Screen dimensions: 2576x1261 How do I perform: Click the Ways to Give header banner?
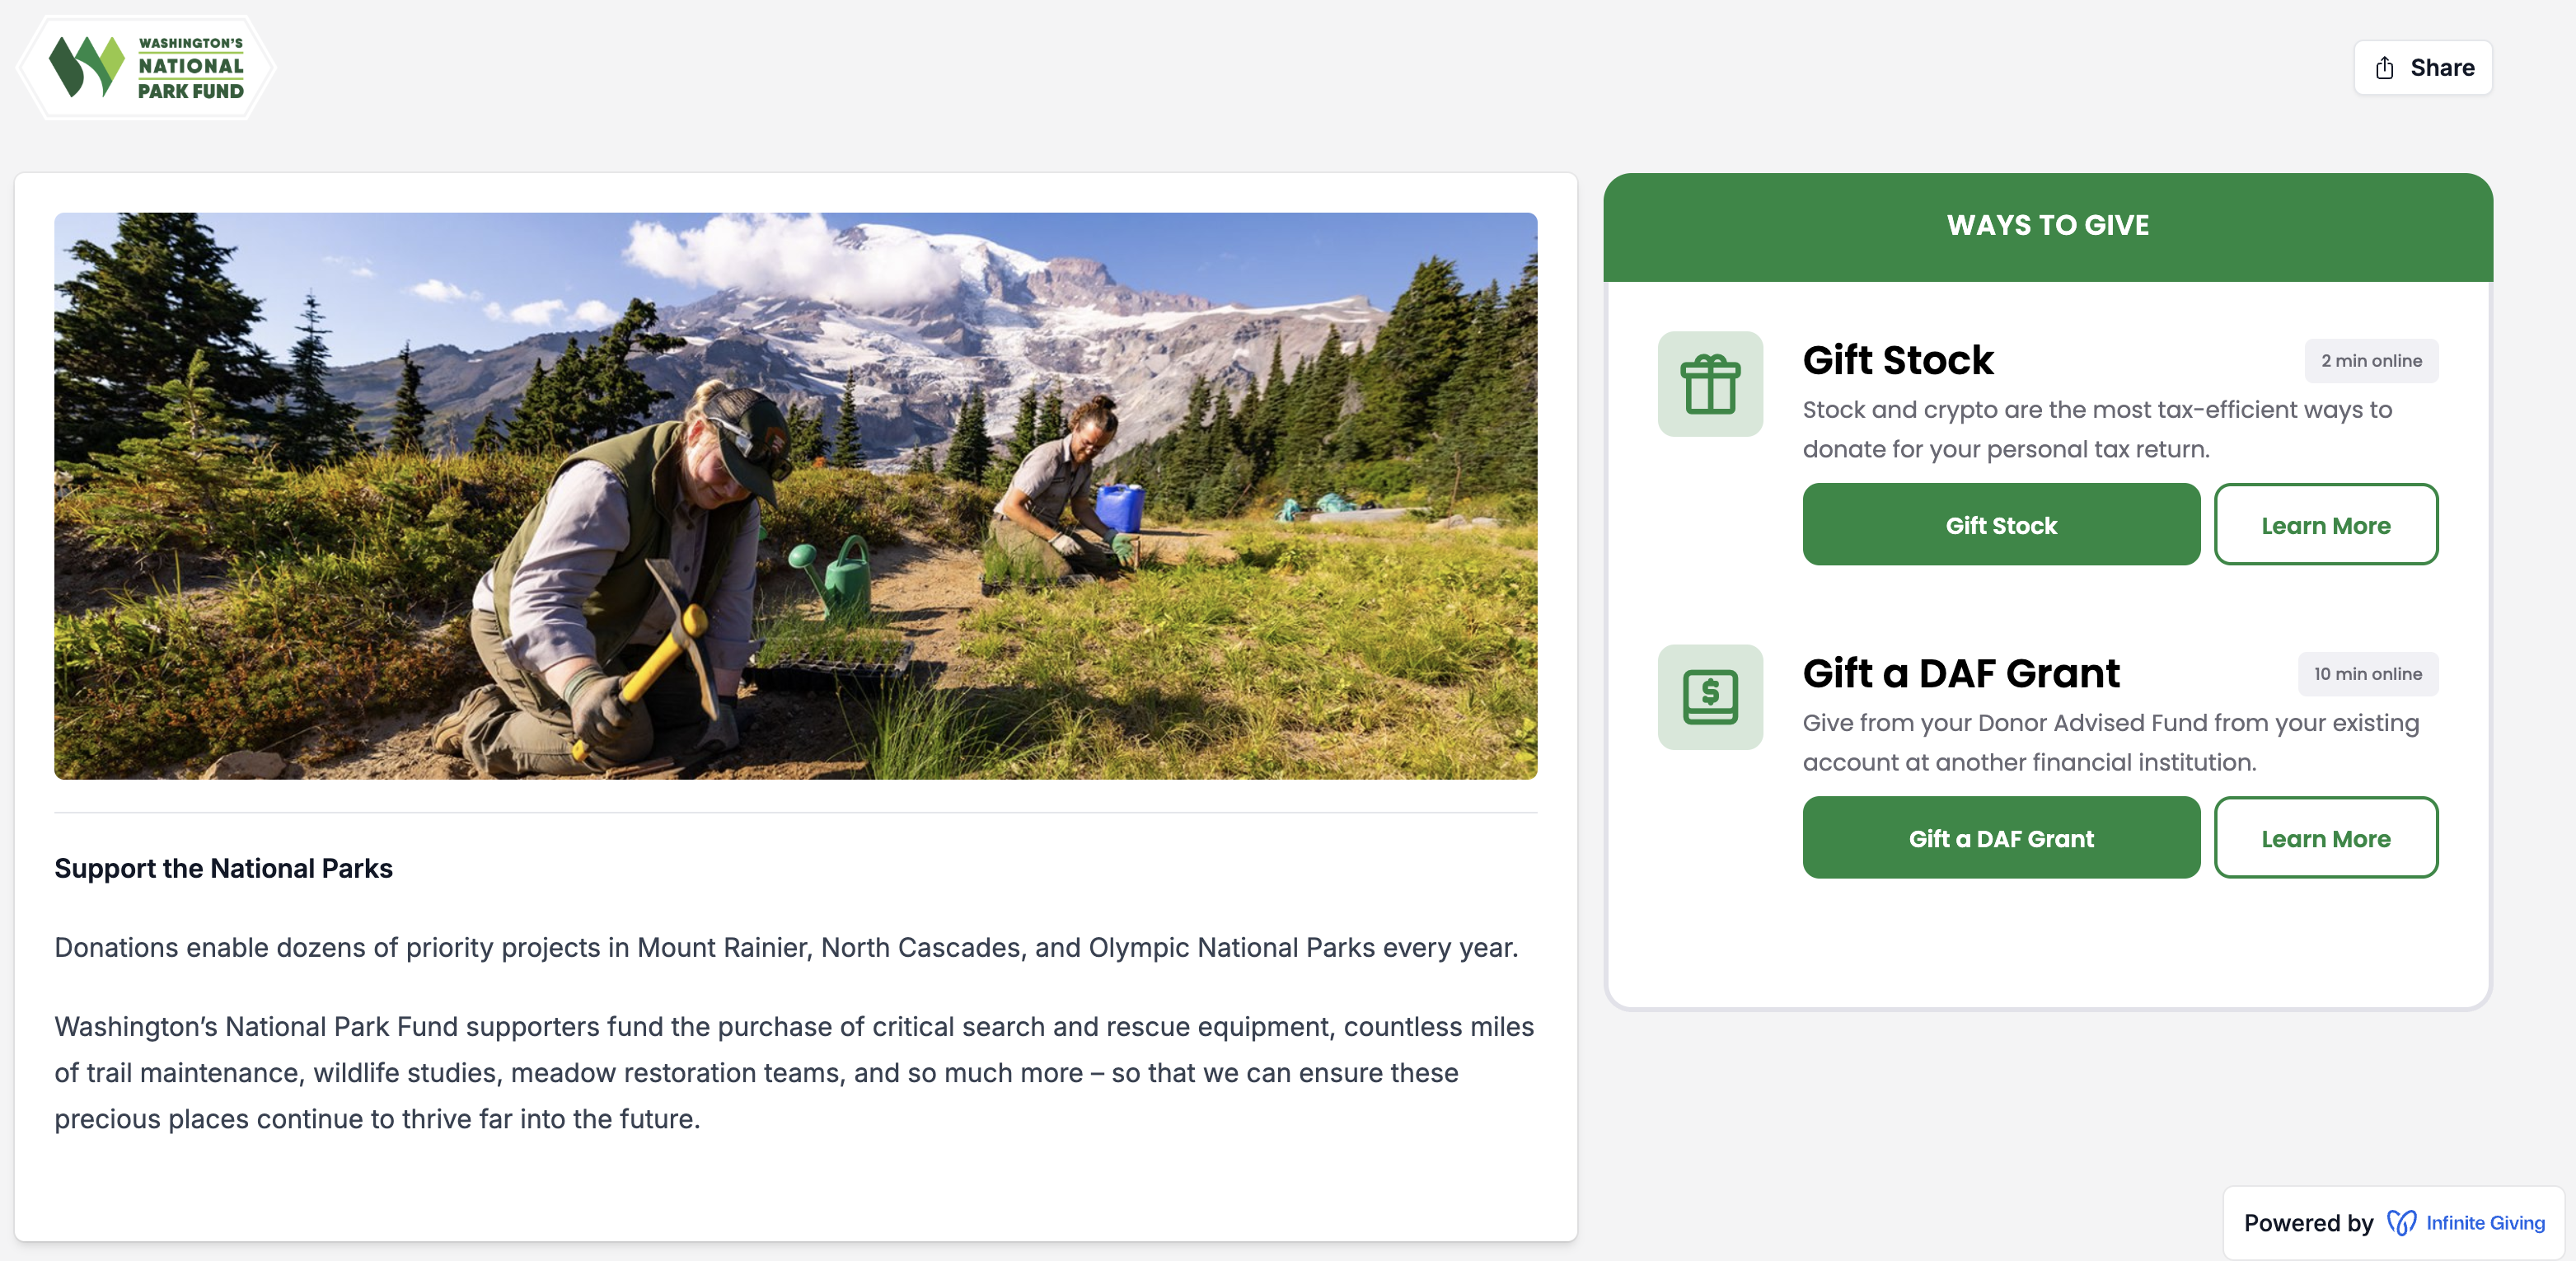(x=2048, y=226)
